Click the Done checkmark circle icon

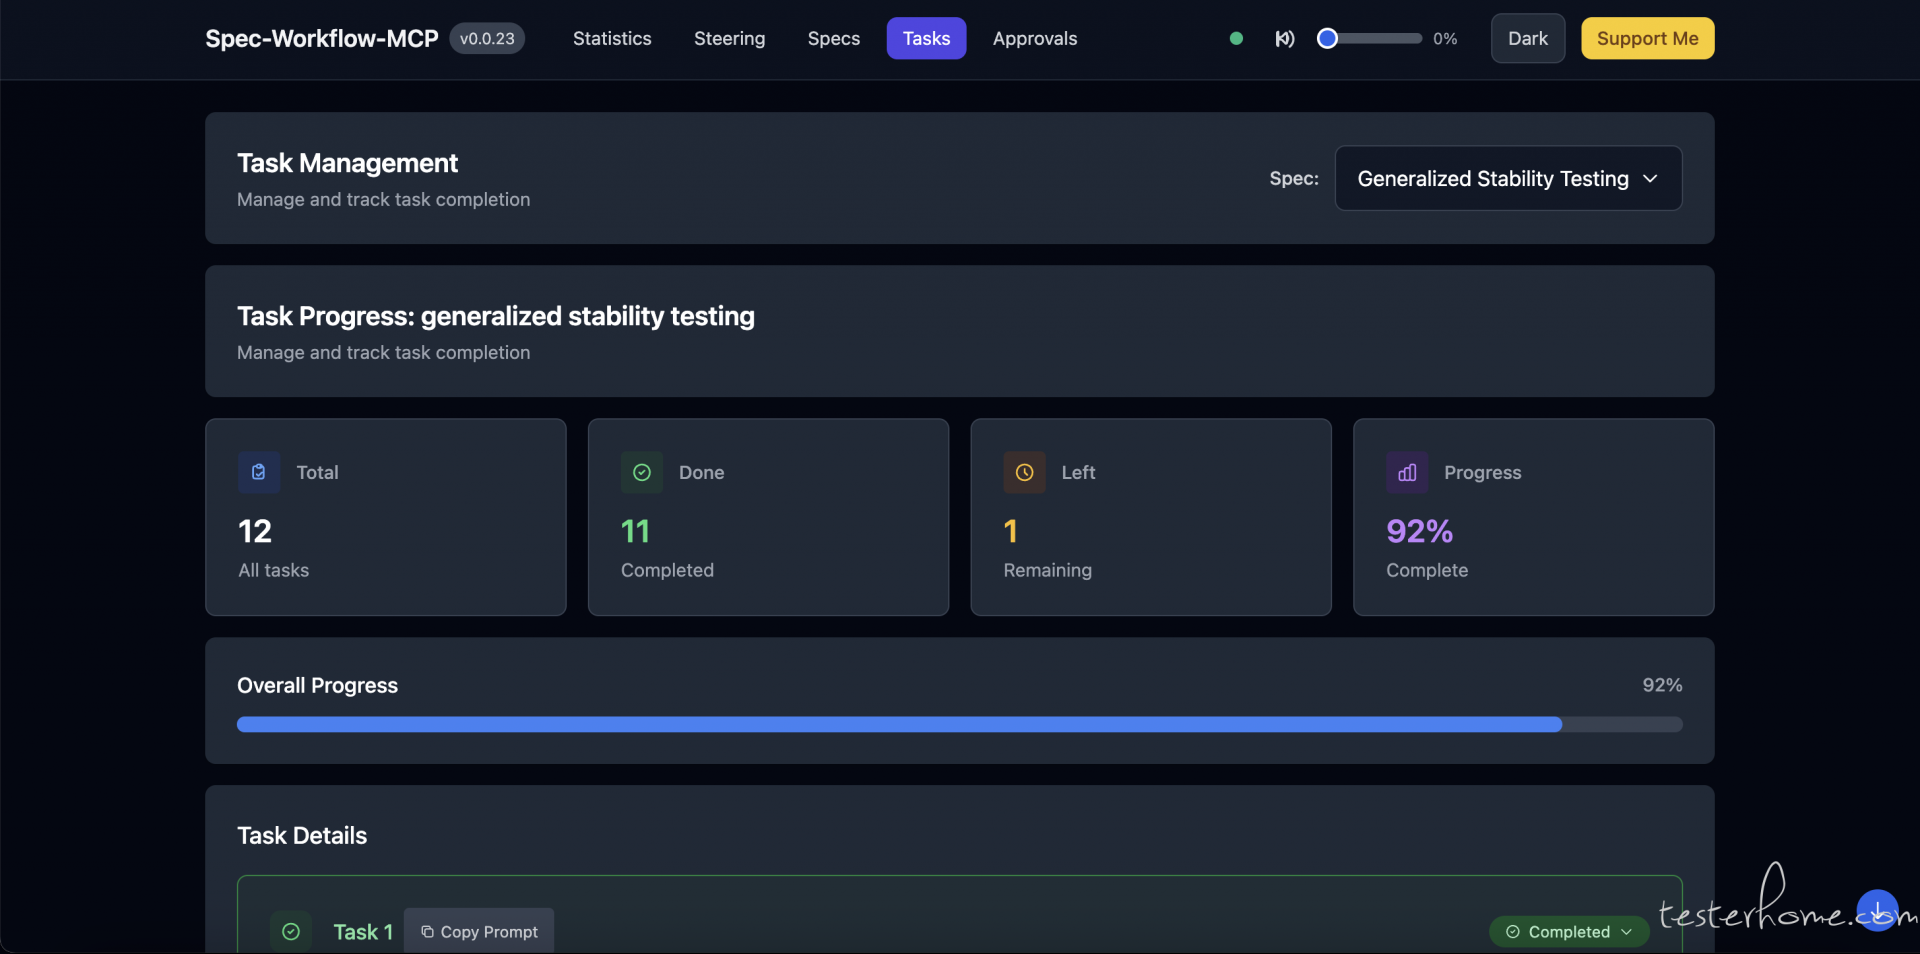[642, 472]
